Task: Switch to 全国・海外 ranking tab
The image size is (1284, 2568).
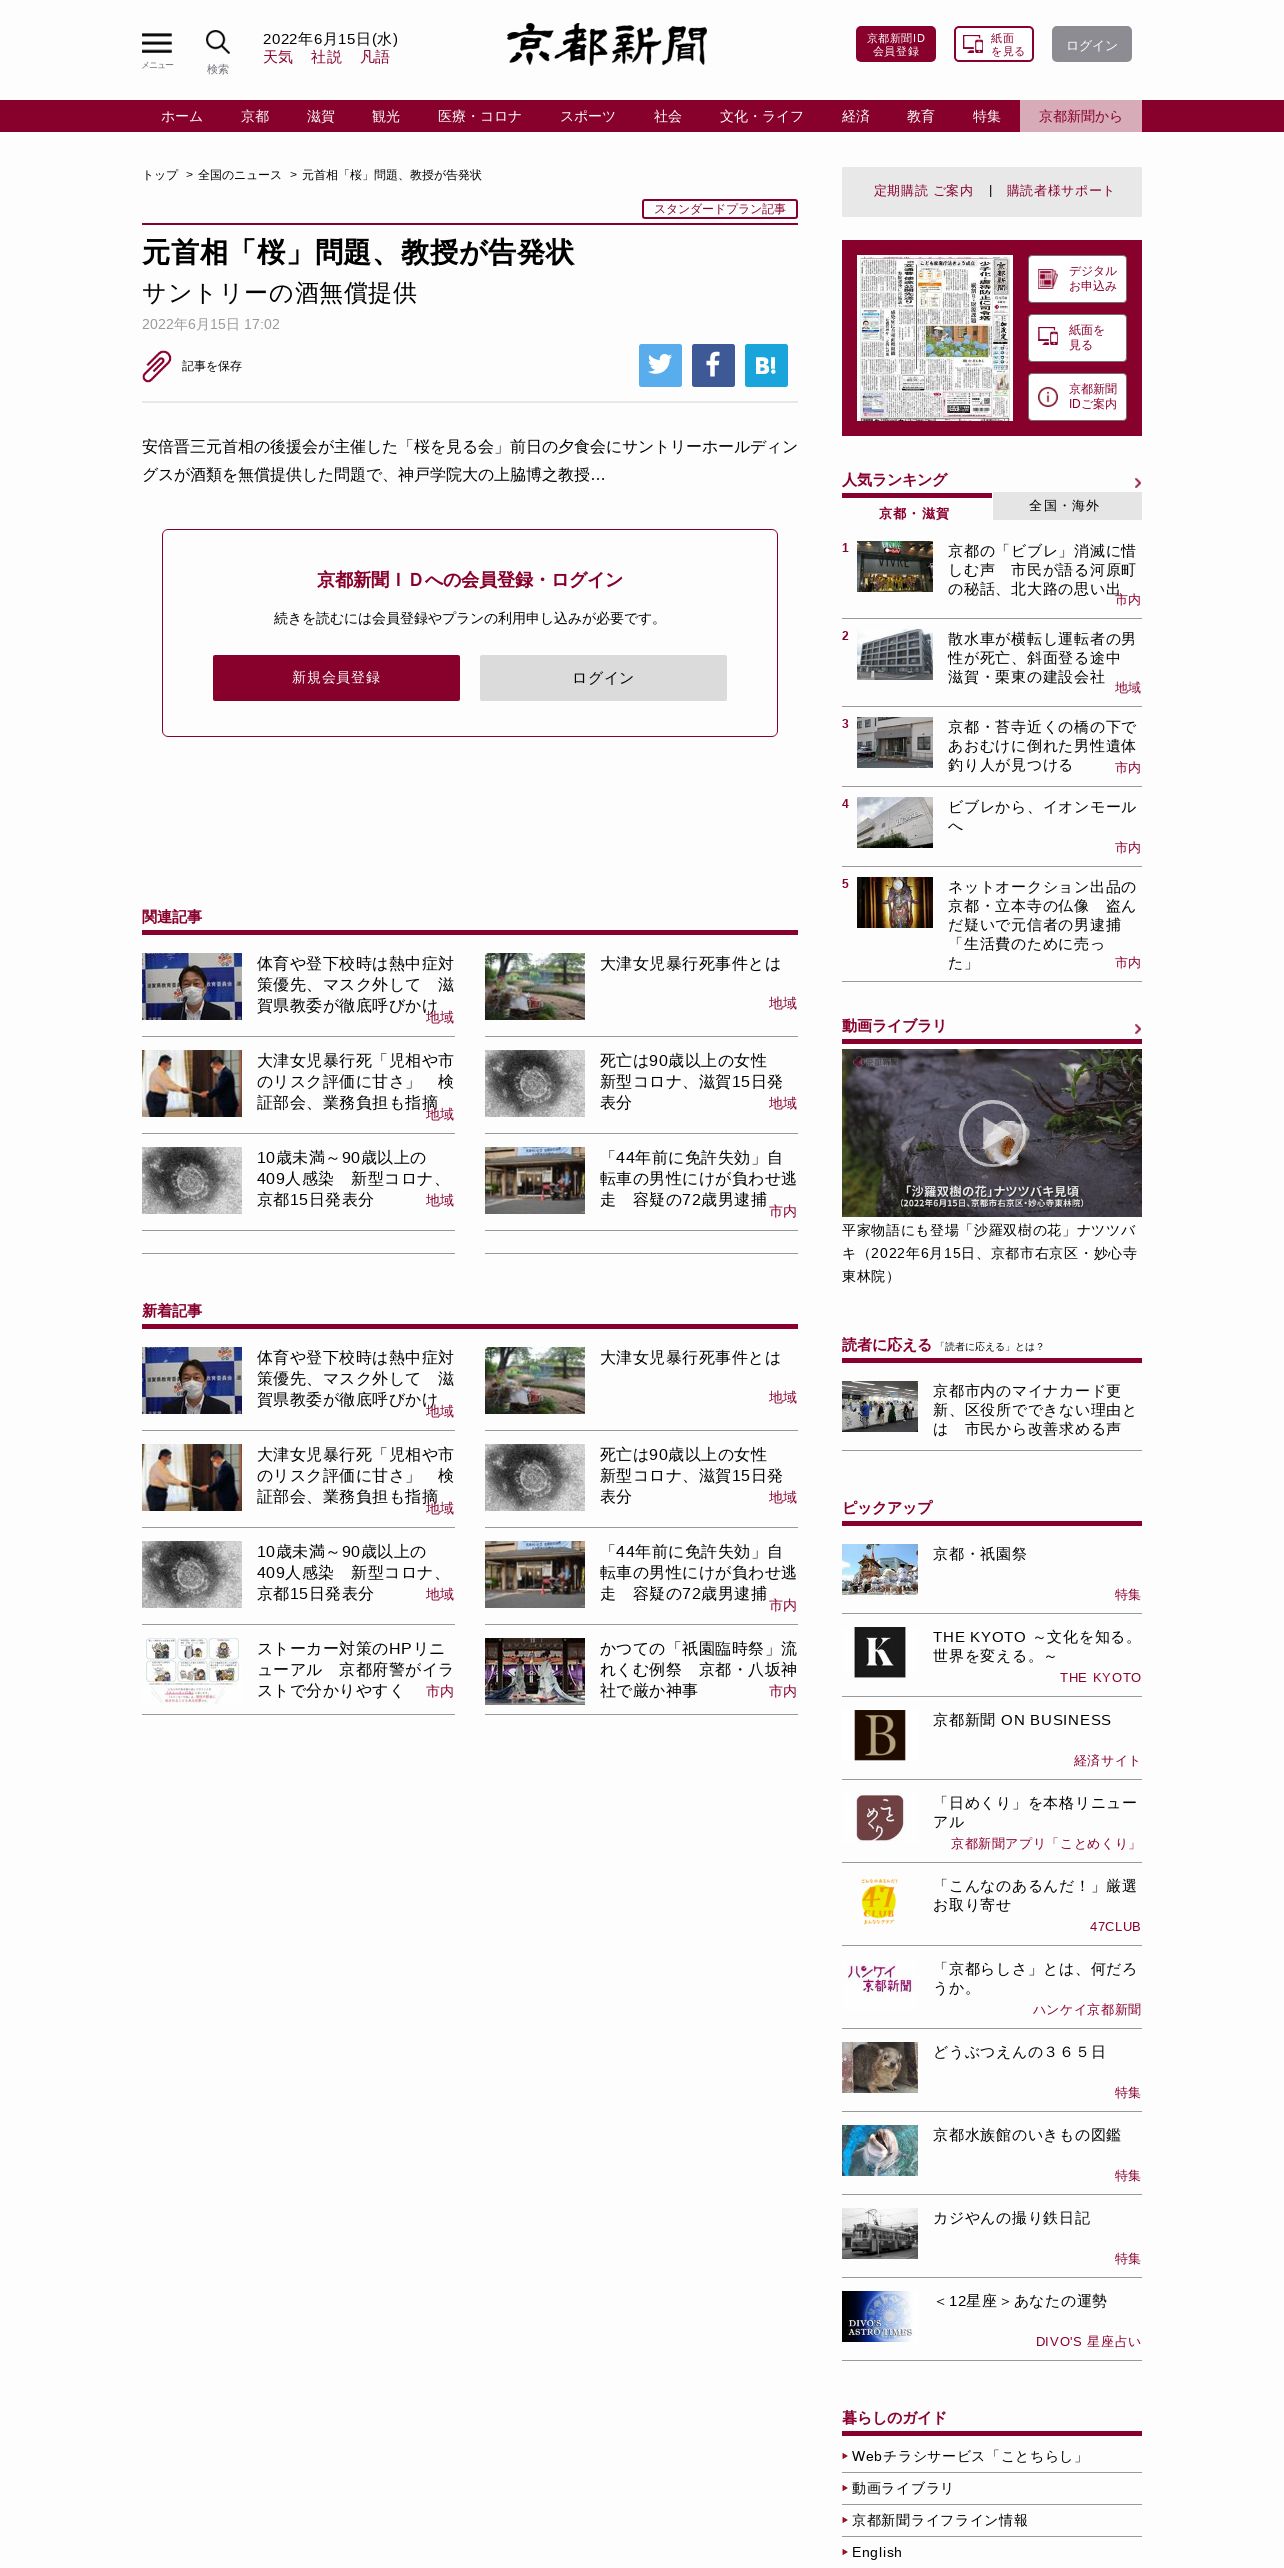Action: click(1066, 506)
